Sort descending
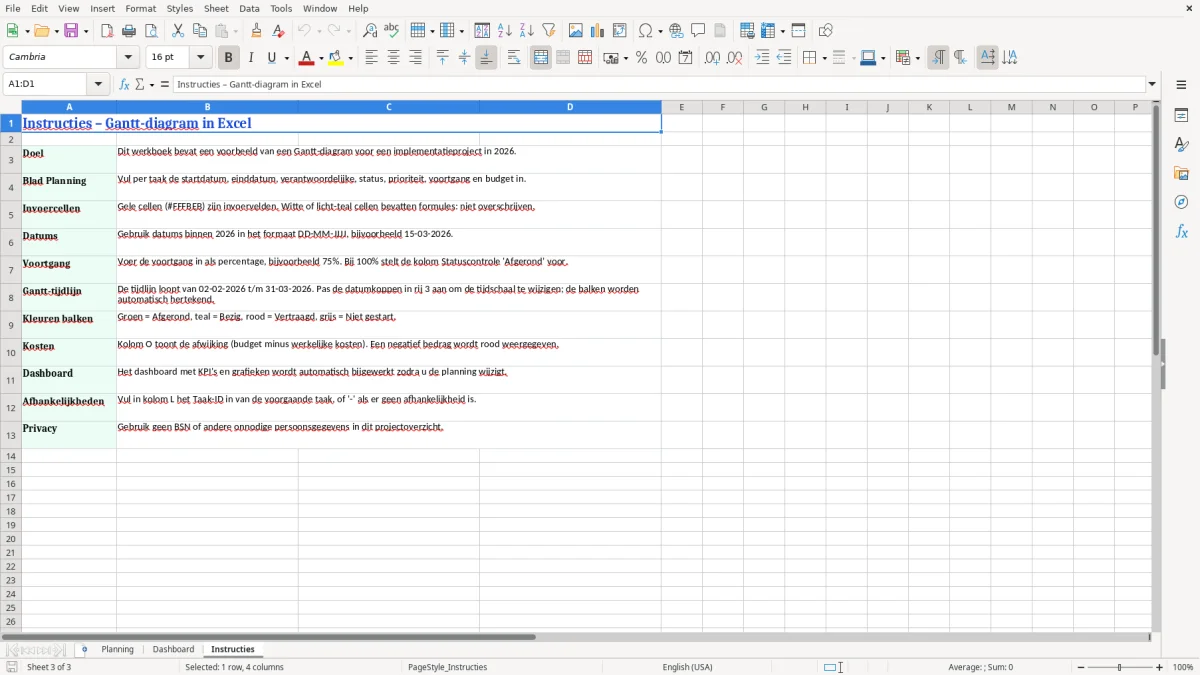1200x675 pixels. coord(526,31)
